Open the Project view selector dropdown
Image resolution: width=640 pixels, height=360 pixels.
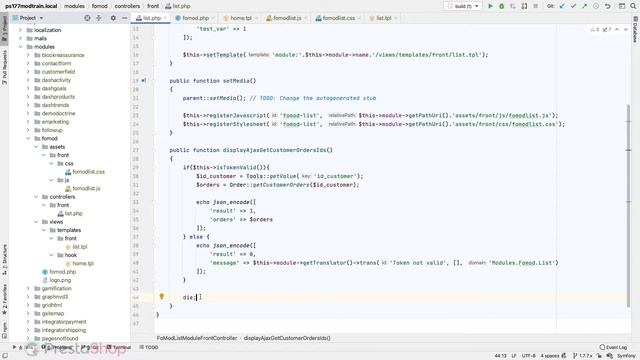pyautogui.click(x=28, y=18)
